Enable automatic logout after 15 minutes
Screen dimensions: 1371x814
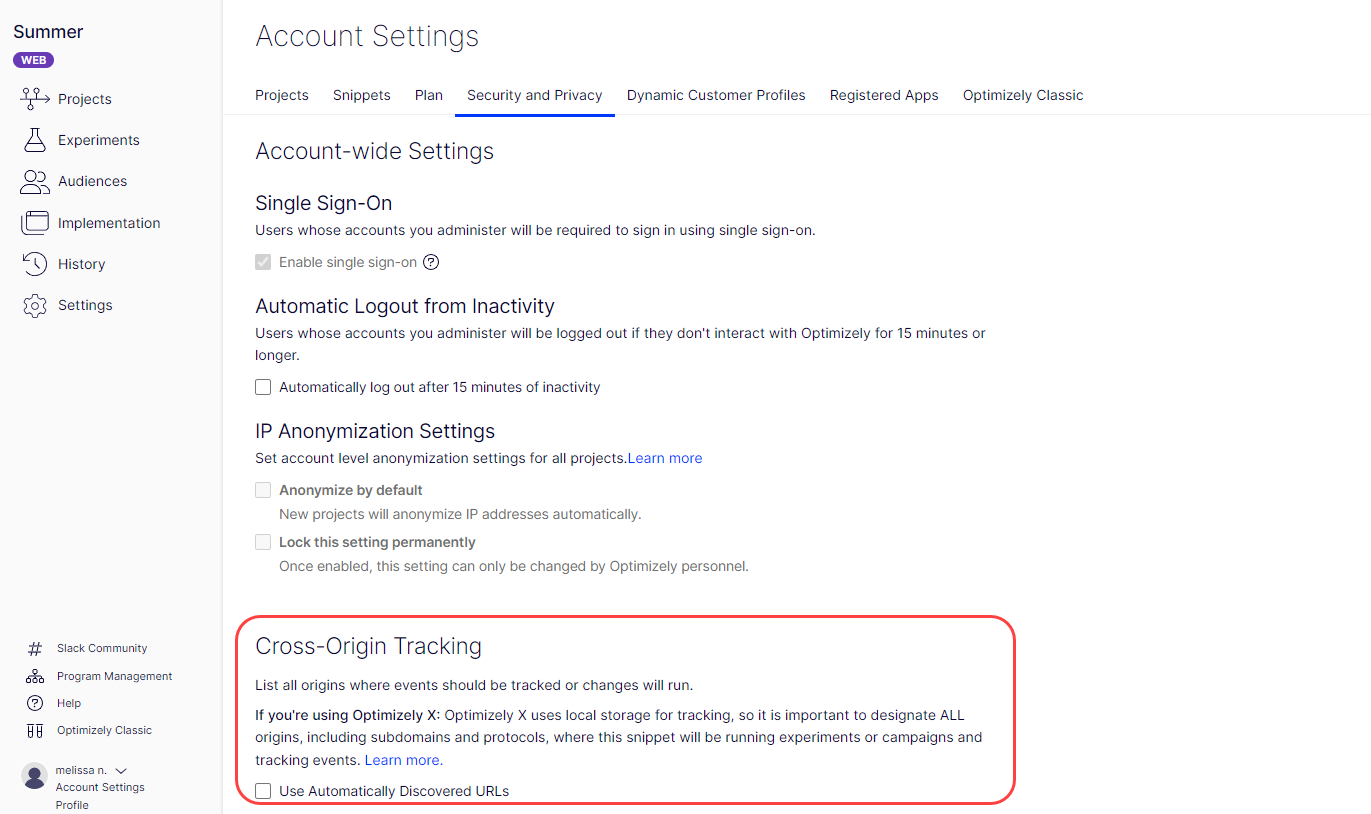click(263, 386)
